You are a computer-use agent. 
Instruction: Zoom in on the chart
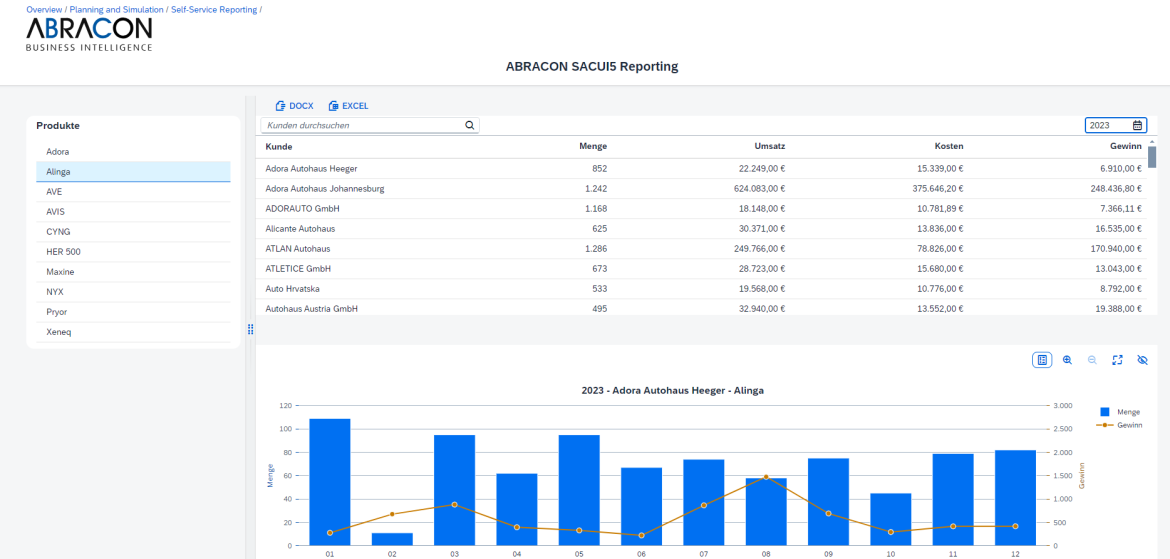pyautogui.click(x=1067, y=360)
